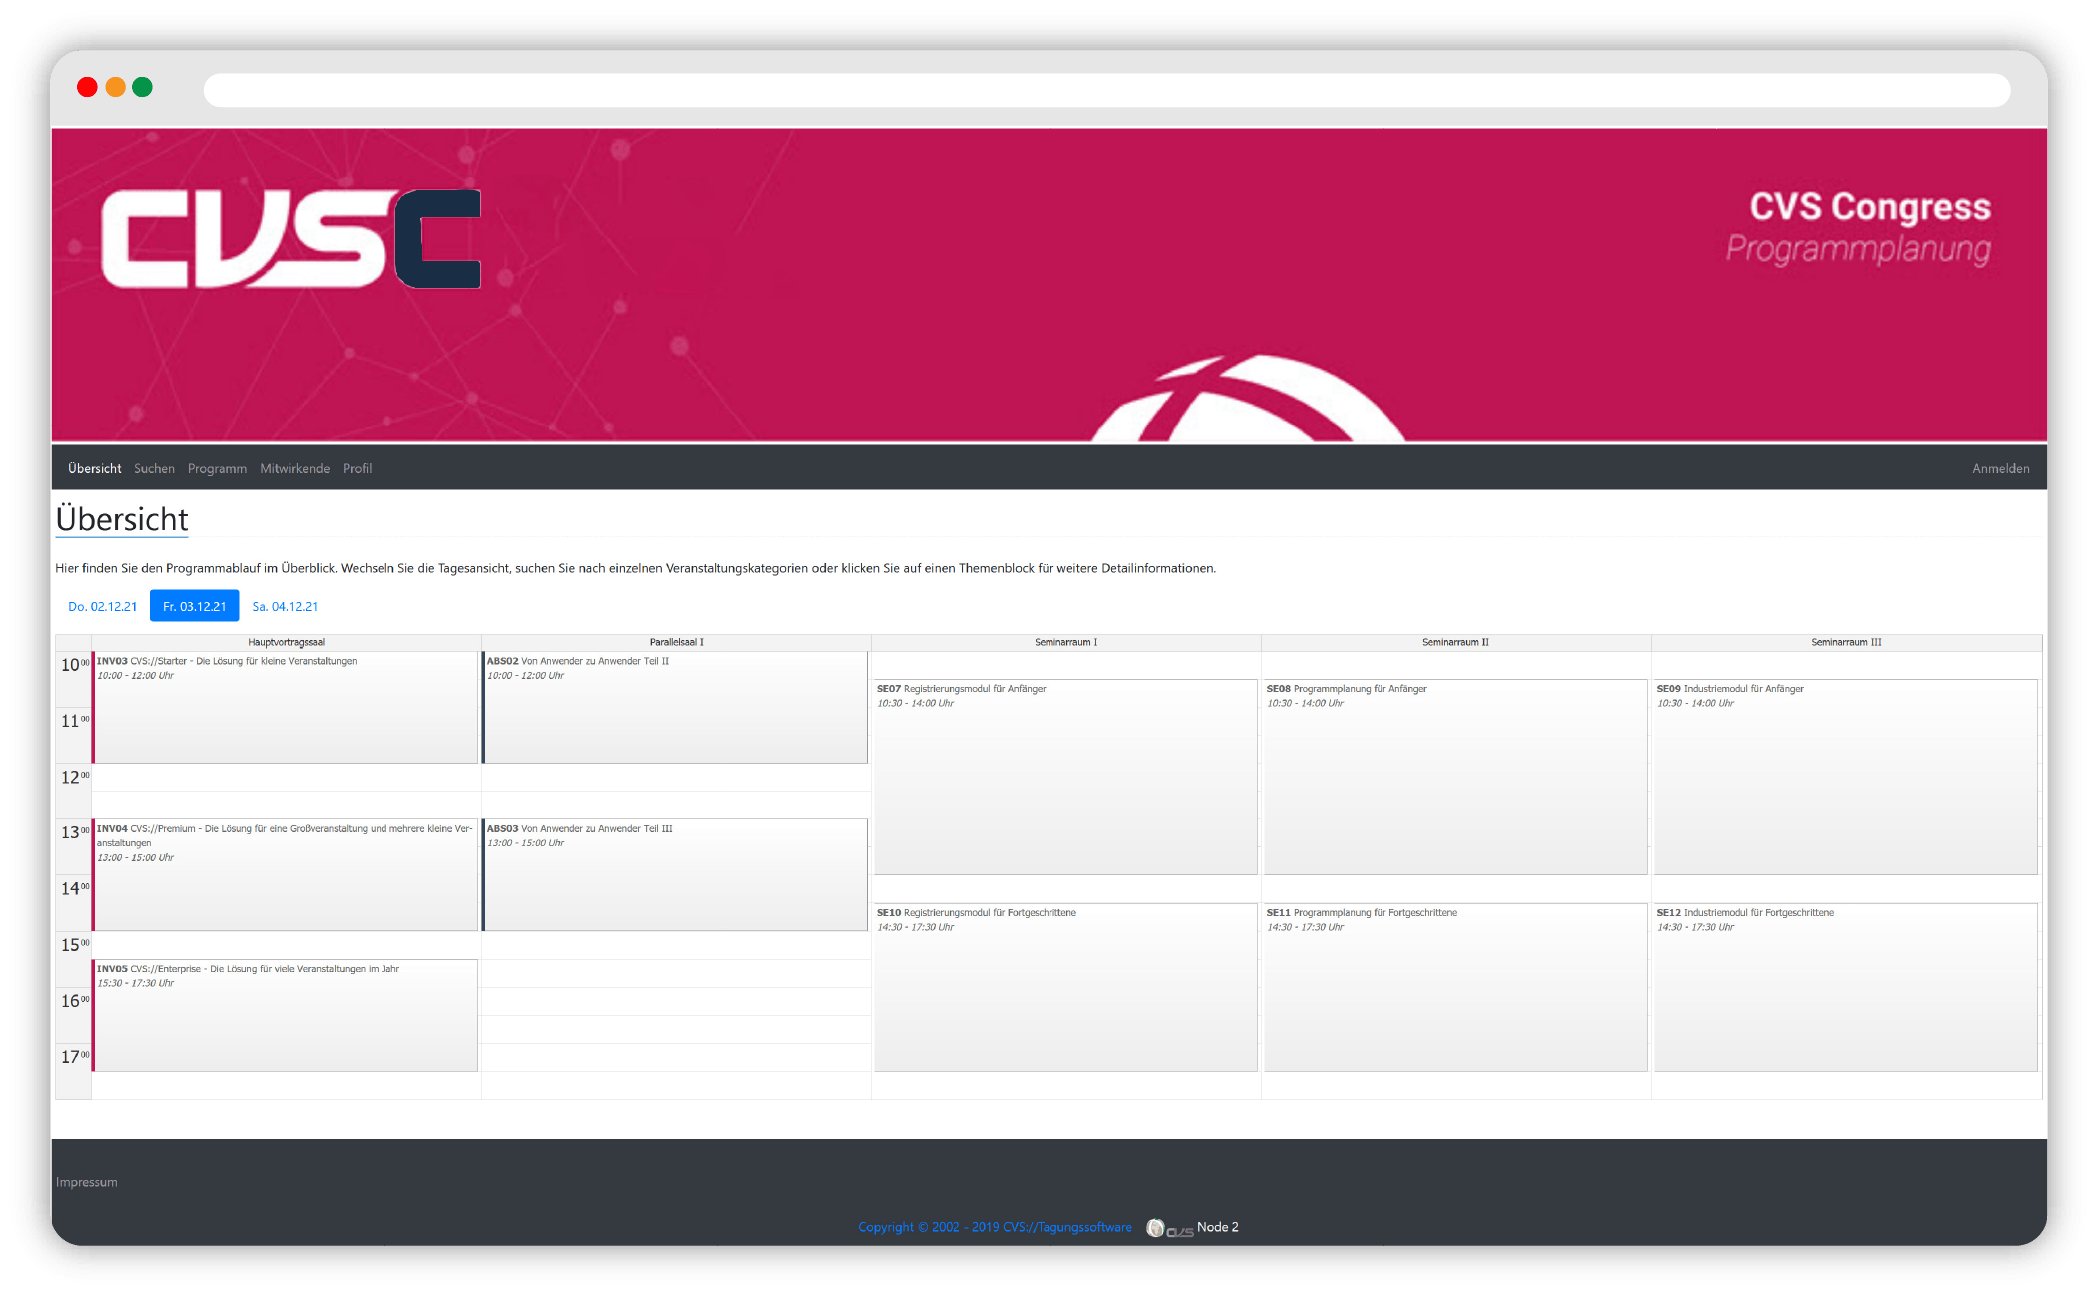The height and width of the screenshot is (1296, 2098).
Task: Open the Programm menu item
Action: [217, 469]
